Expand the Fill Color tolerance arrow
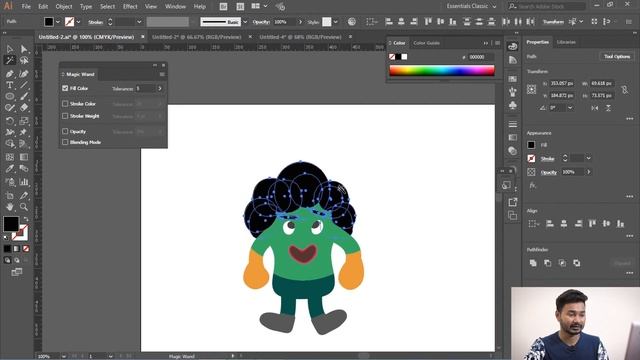Viewport: 640px width, 360px height. pyautogui.click(x=160, y=88)
